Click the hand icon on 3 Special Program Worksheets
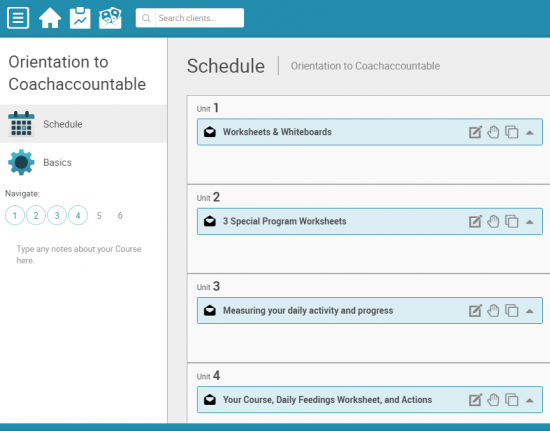The image size is (550, 431). coord(493,222)
